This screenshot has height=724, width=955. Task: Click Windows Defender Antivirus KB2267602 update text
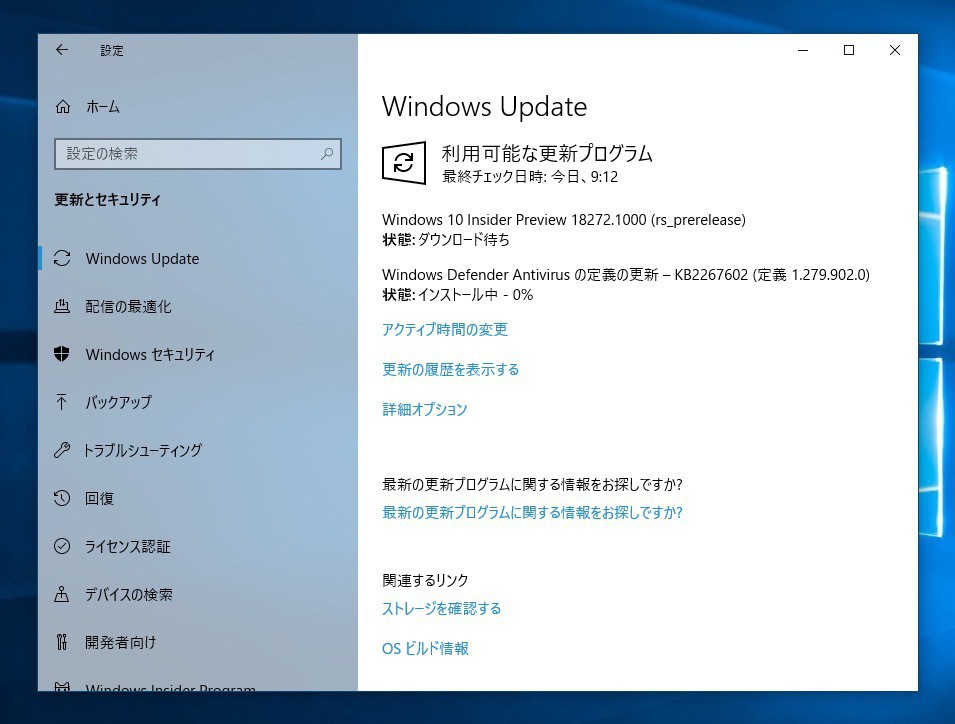[x=626, y=275]
